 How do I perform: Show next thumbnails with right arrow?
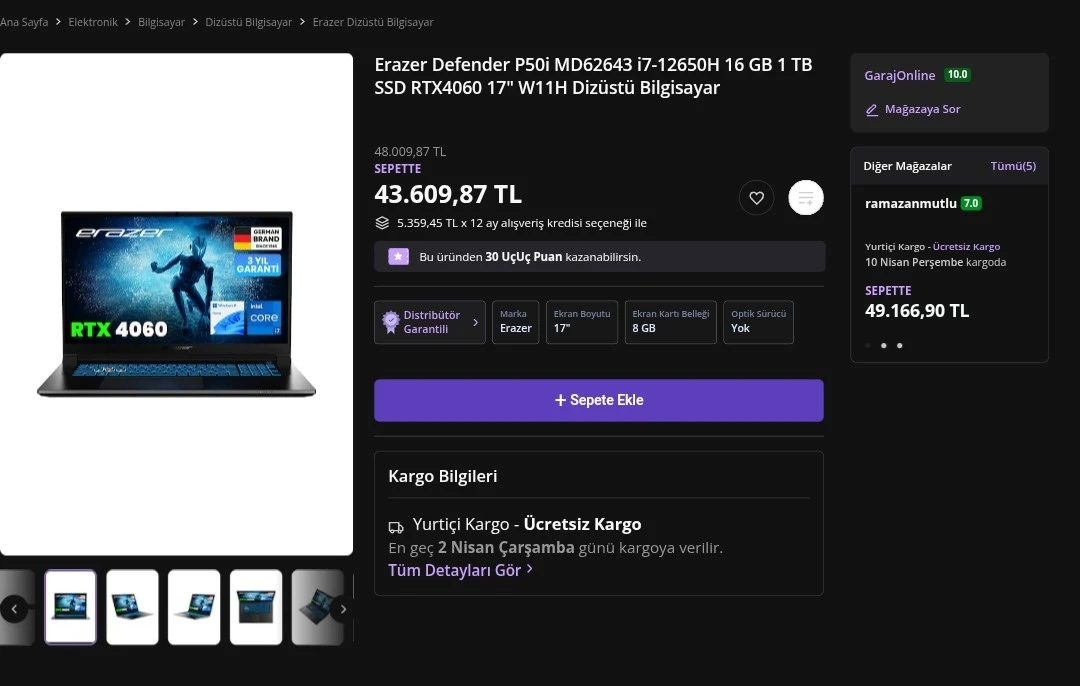[342, 609]
